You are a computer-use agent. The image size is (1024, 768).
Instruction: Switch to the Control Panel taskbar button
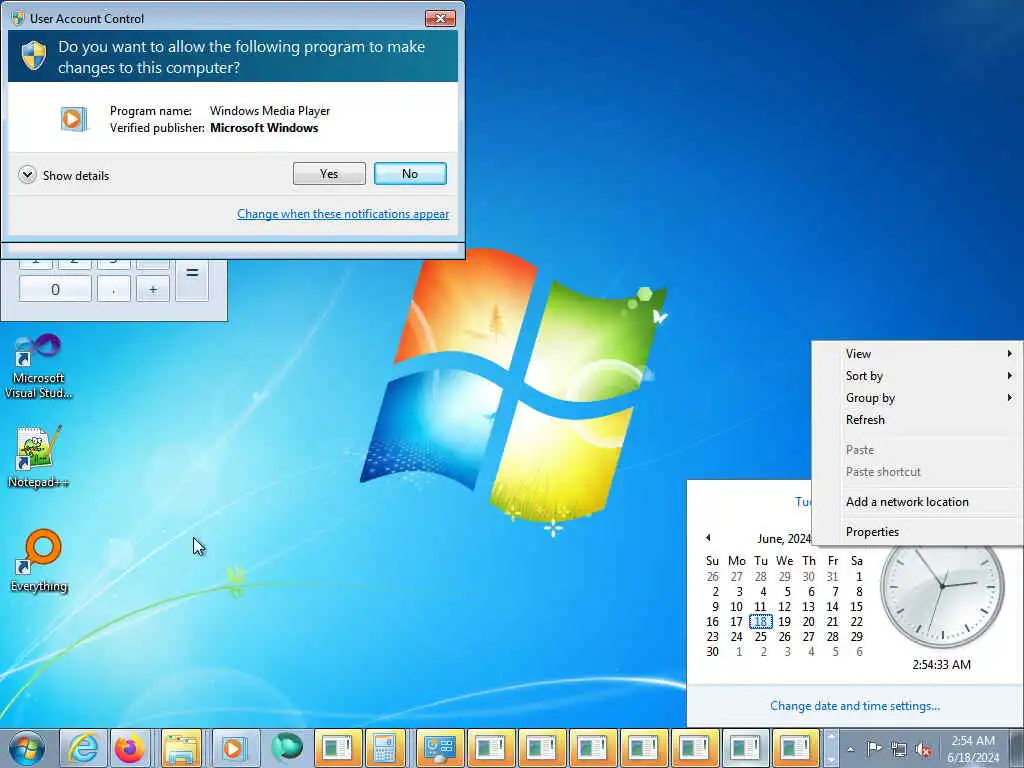point(440,748)
